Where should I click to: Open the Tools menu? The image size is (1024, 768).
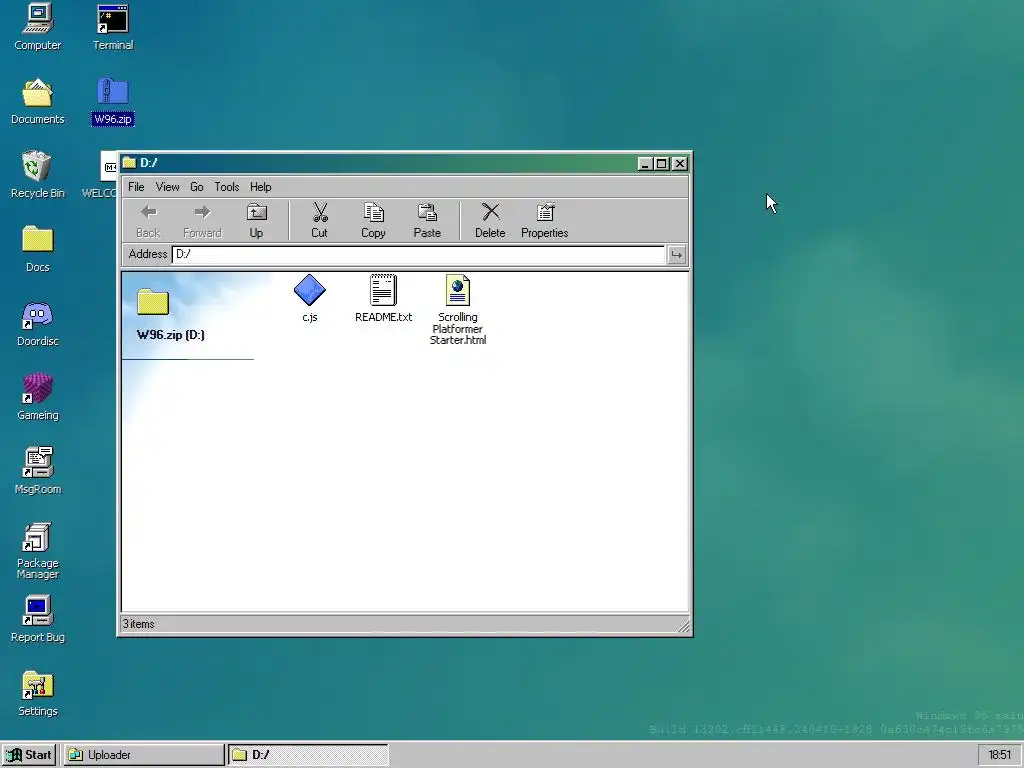pos(227,187)
